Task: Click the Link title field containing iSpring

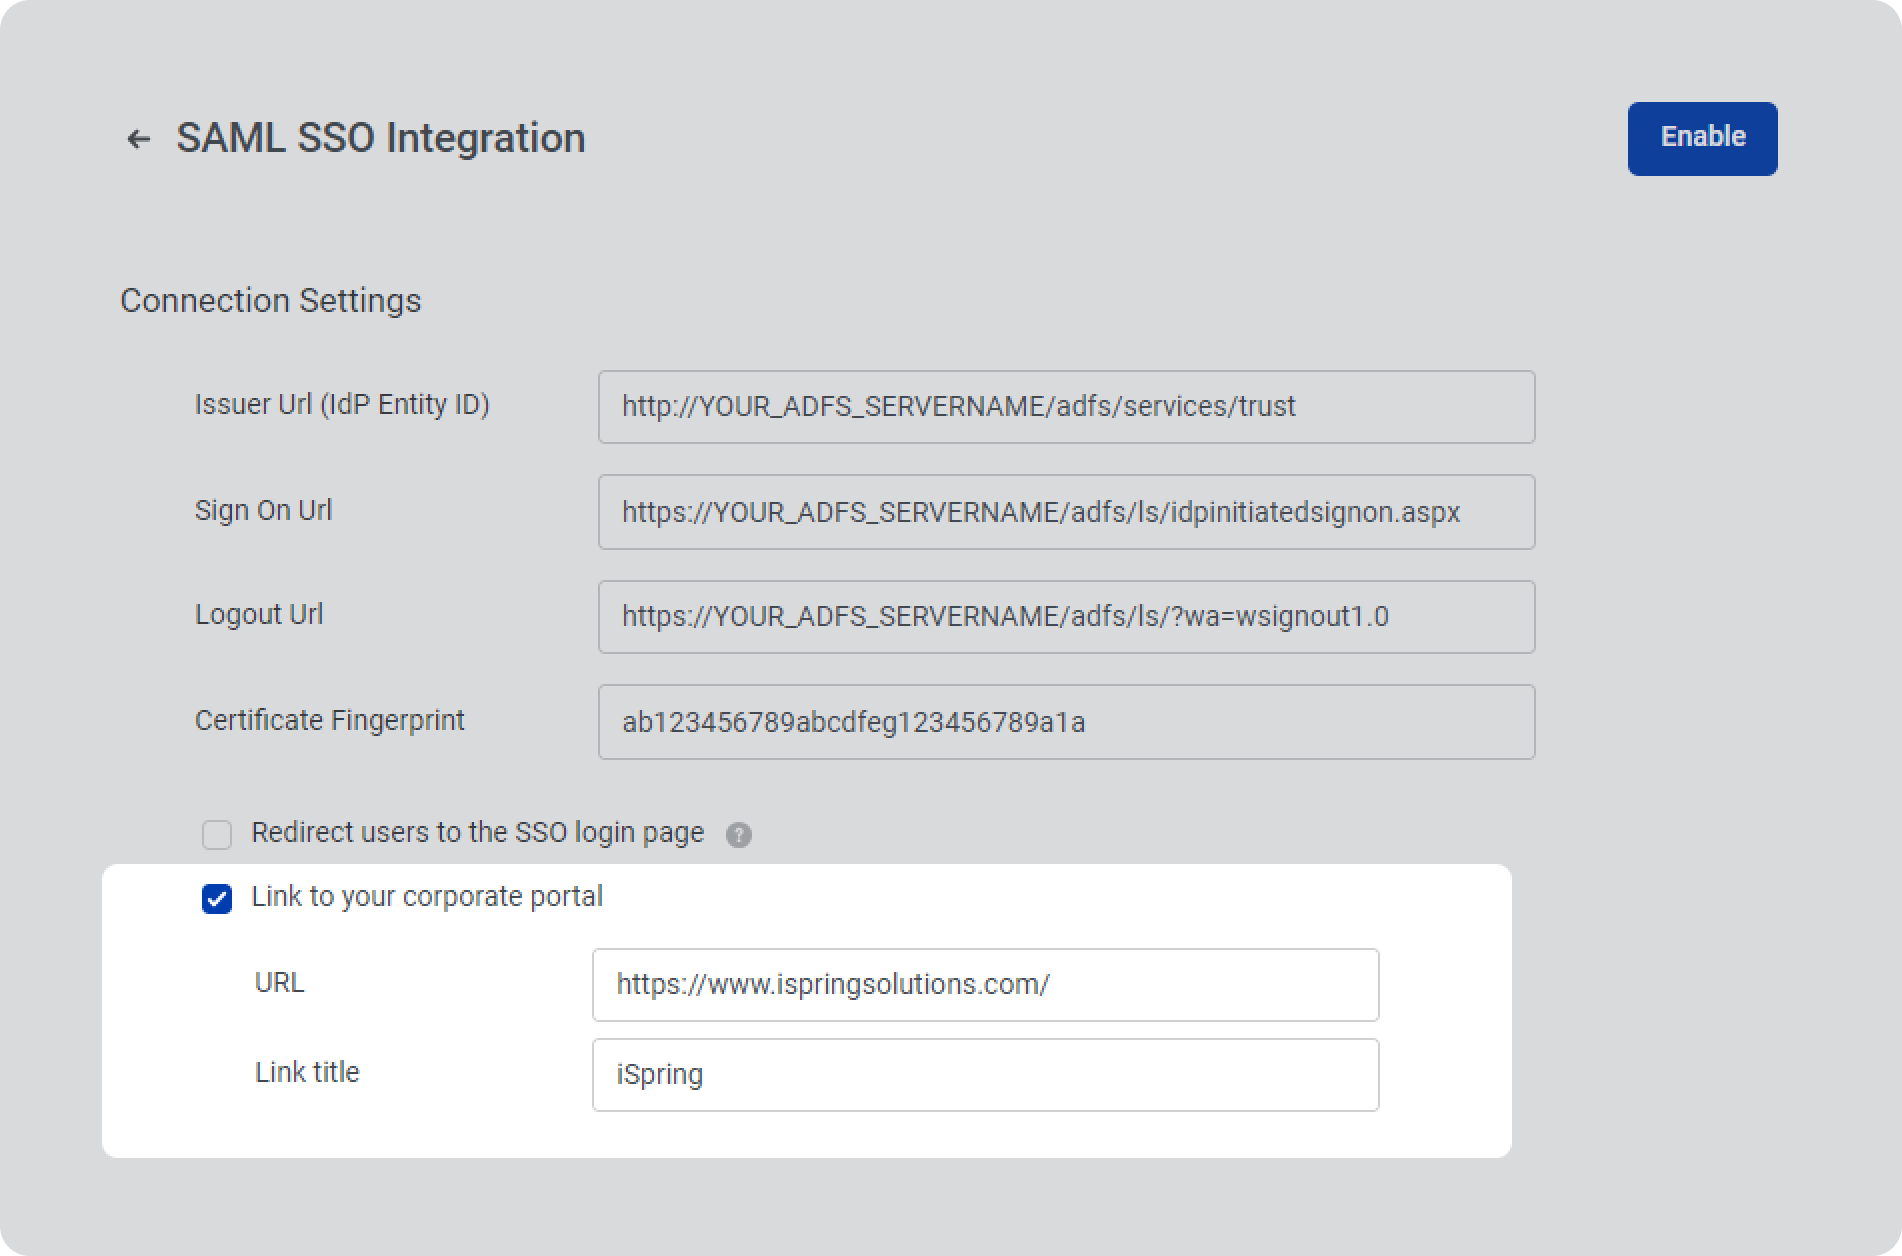Action: [985, 1075]
